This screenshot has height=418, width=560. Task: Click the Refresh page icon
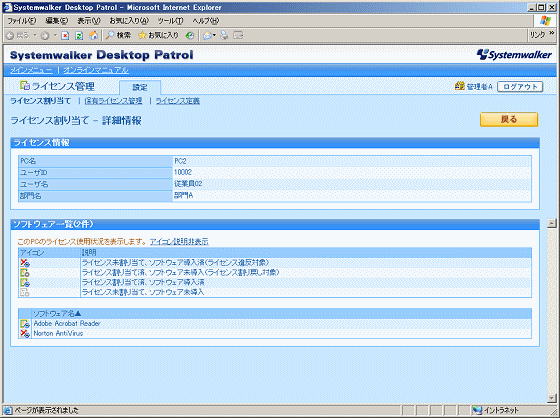79,35
